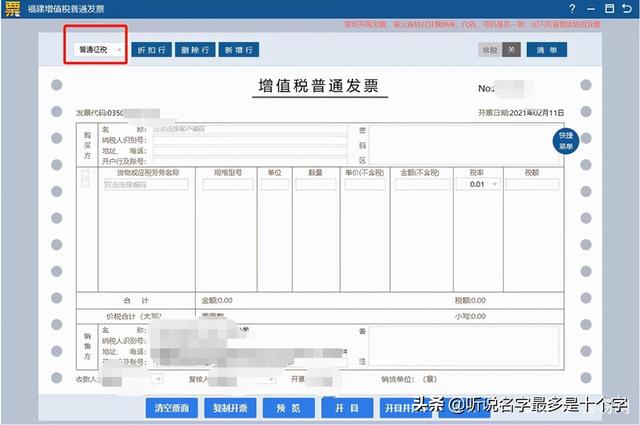The height and width of the screenshot is (425, 640).
Task: Click the restore window icon in title bar
Action: pyautogui.click(x=609, y=9)
